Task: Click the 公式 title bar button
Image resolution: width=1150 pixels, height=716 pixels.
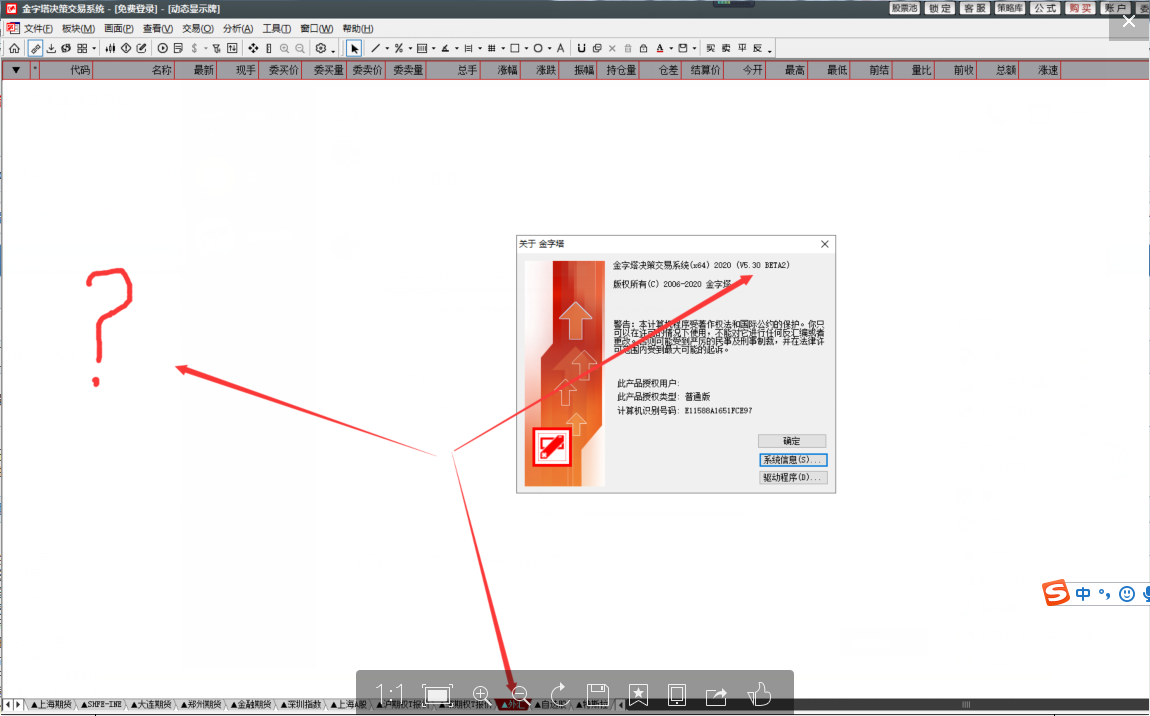Action: [1045, 8]
